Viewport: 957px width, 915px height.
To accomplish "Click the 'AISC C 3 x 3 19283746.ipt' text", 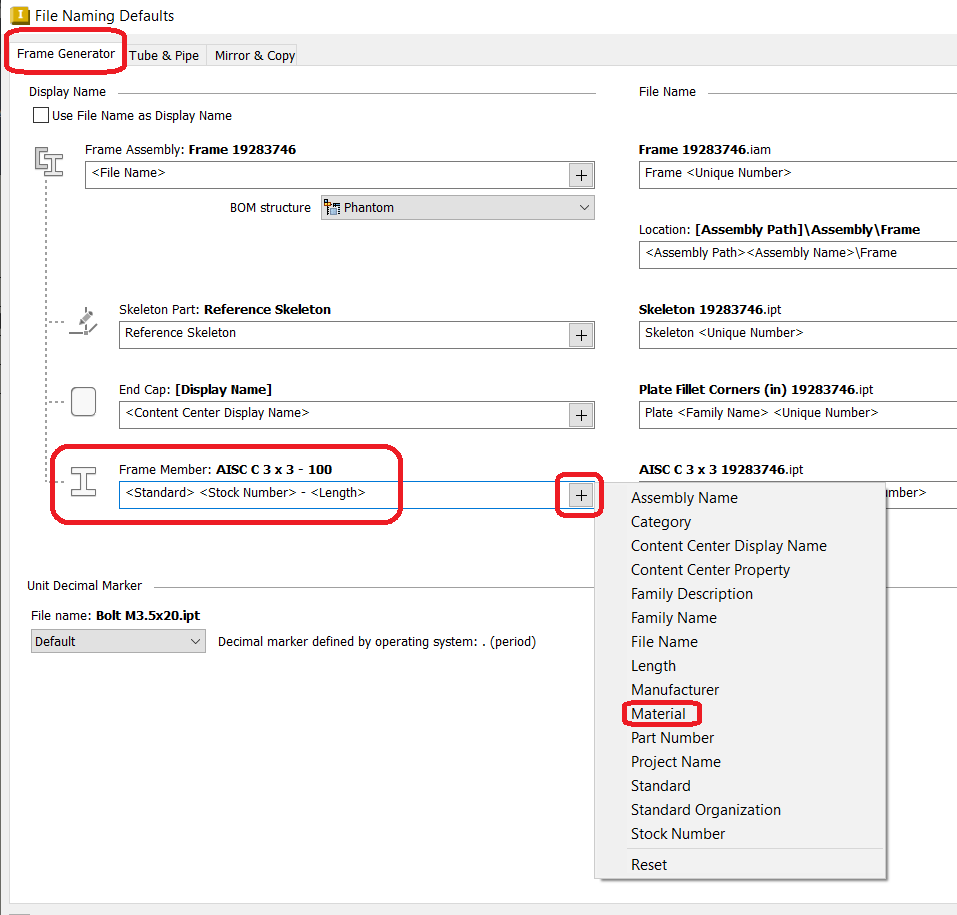I will pyautogui.click(x=721, y=469).
